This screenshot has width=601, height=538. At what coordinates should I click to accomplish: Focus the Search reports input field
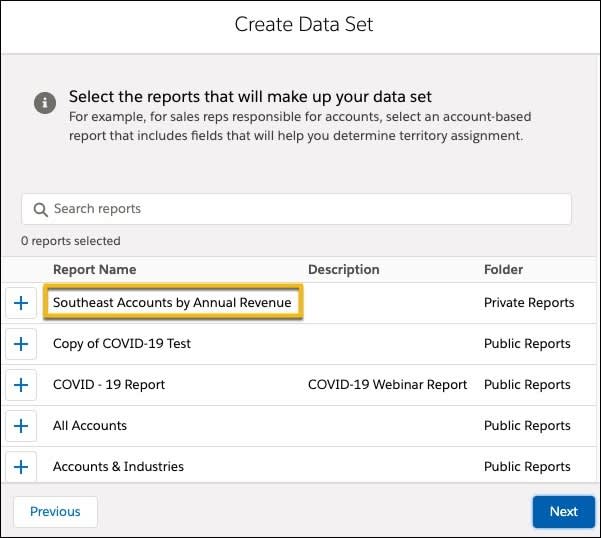tap(296, 209)
